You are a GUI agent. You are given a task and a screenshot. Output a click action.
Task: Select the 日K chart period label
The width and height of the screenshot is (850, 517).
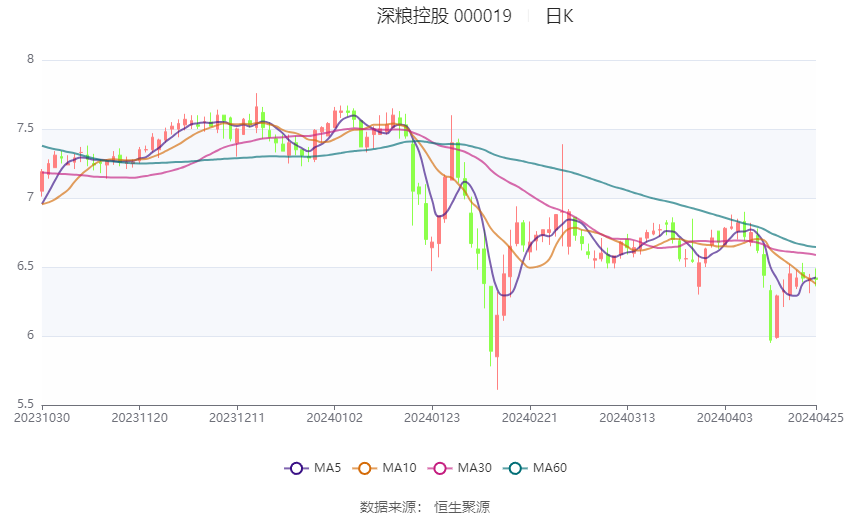pyautogui.click(x=559, y=16)
